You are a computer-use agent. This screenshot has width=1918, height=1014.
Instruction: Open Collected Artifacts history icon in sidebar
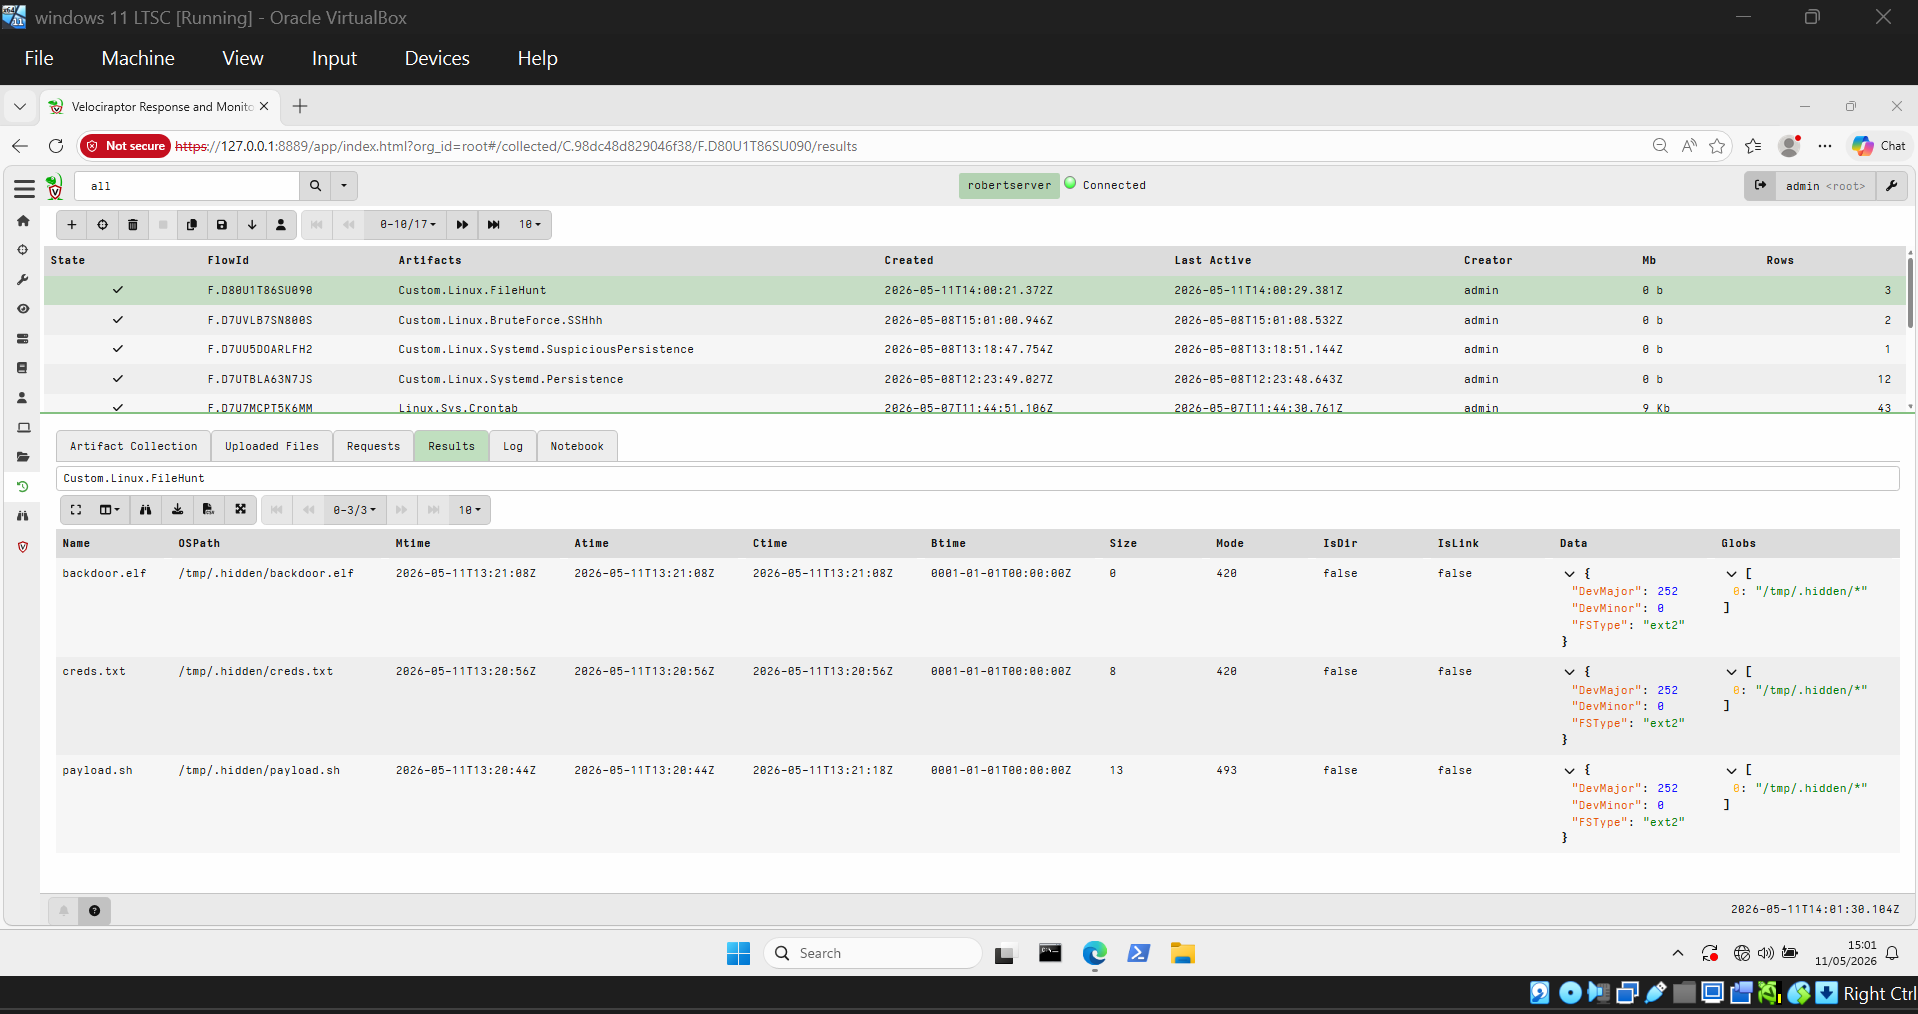(23, 487)
